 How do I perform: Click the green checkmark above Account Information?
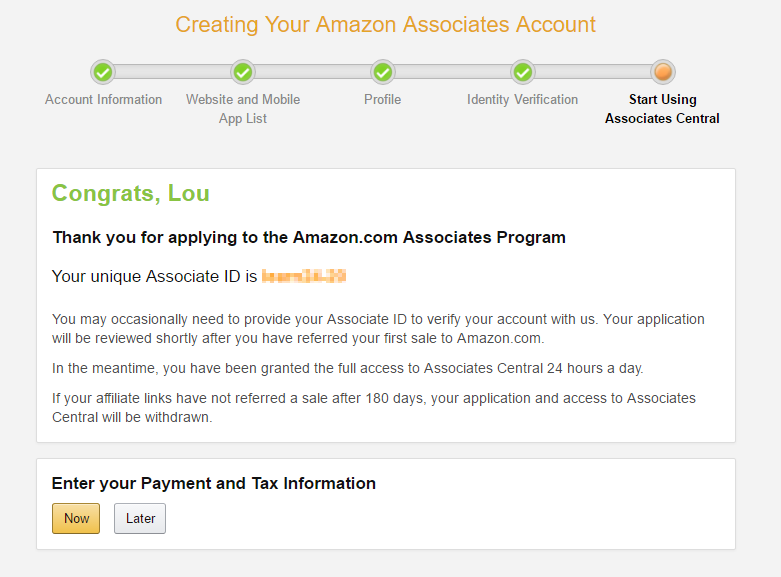pos(103,73)
